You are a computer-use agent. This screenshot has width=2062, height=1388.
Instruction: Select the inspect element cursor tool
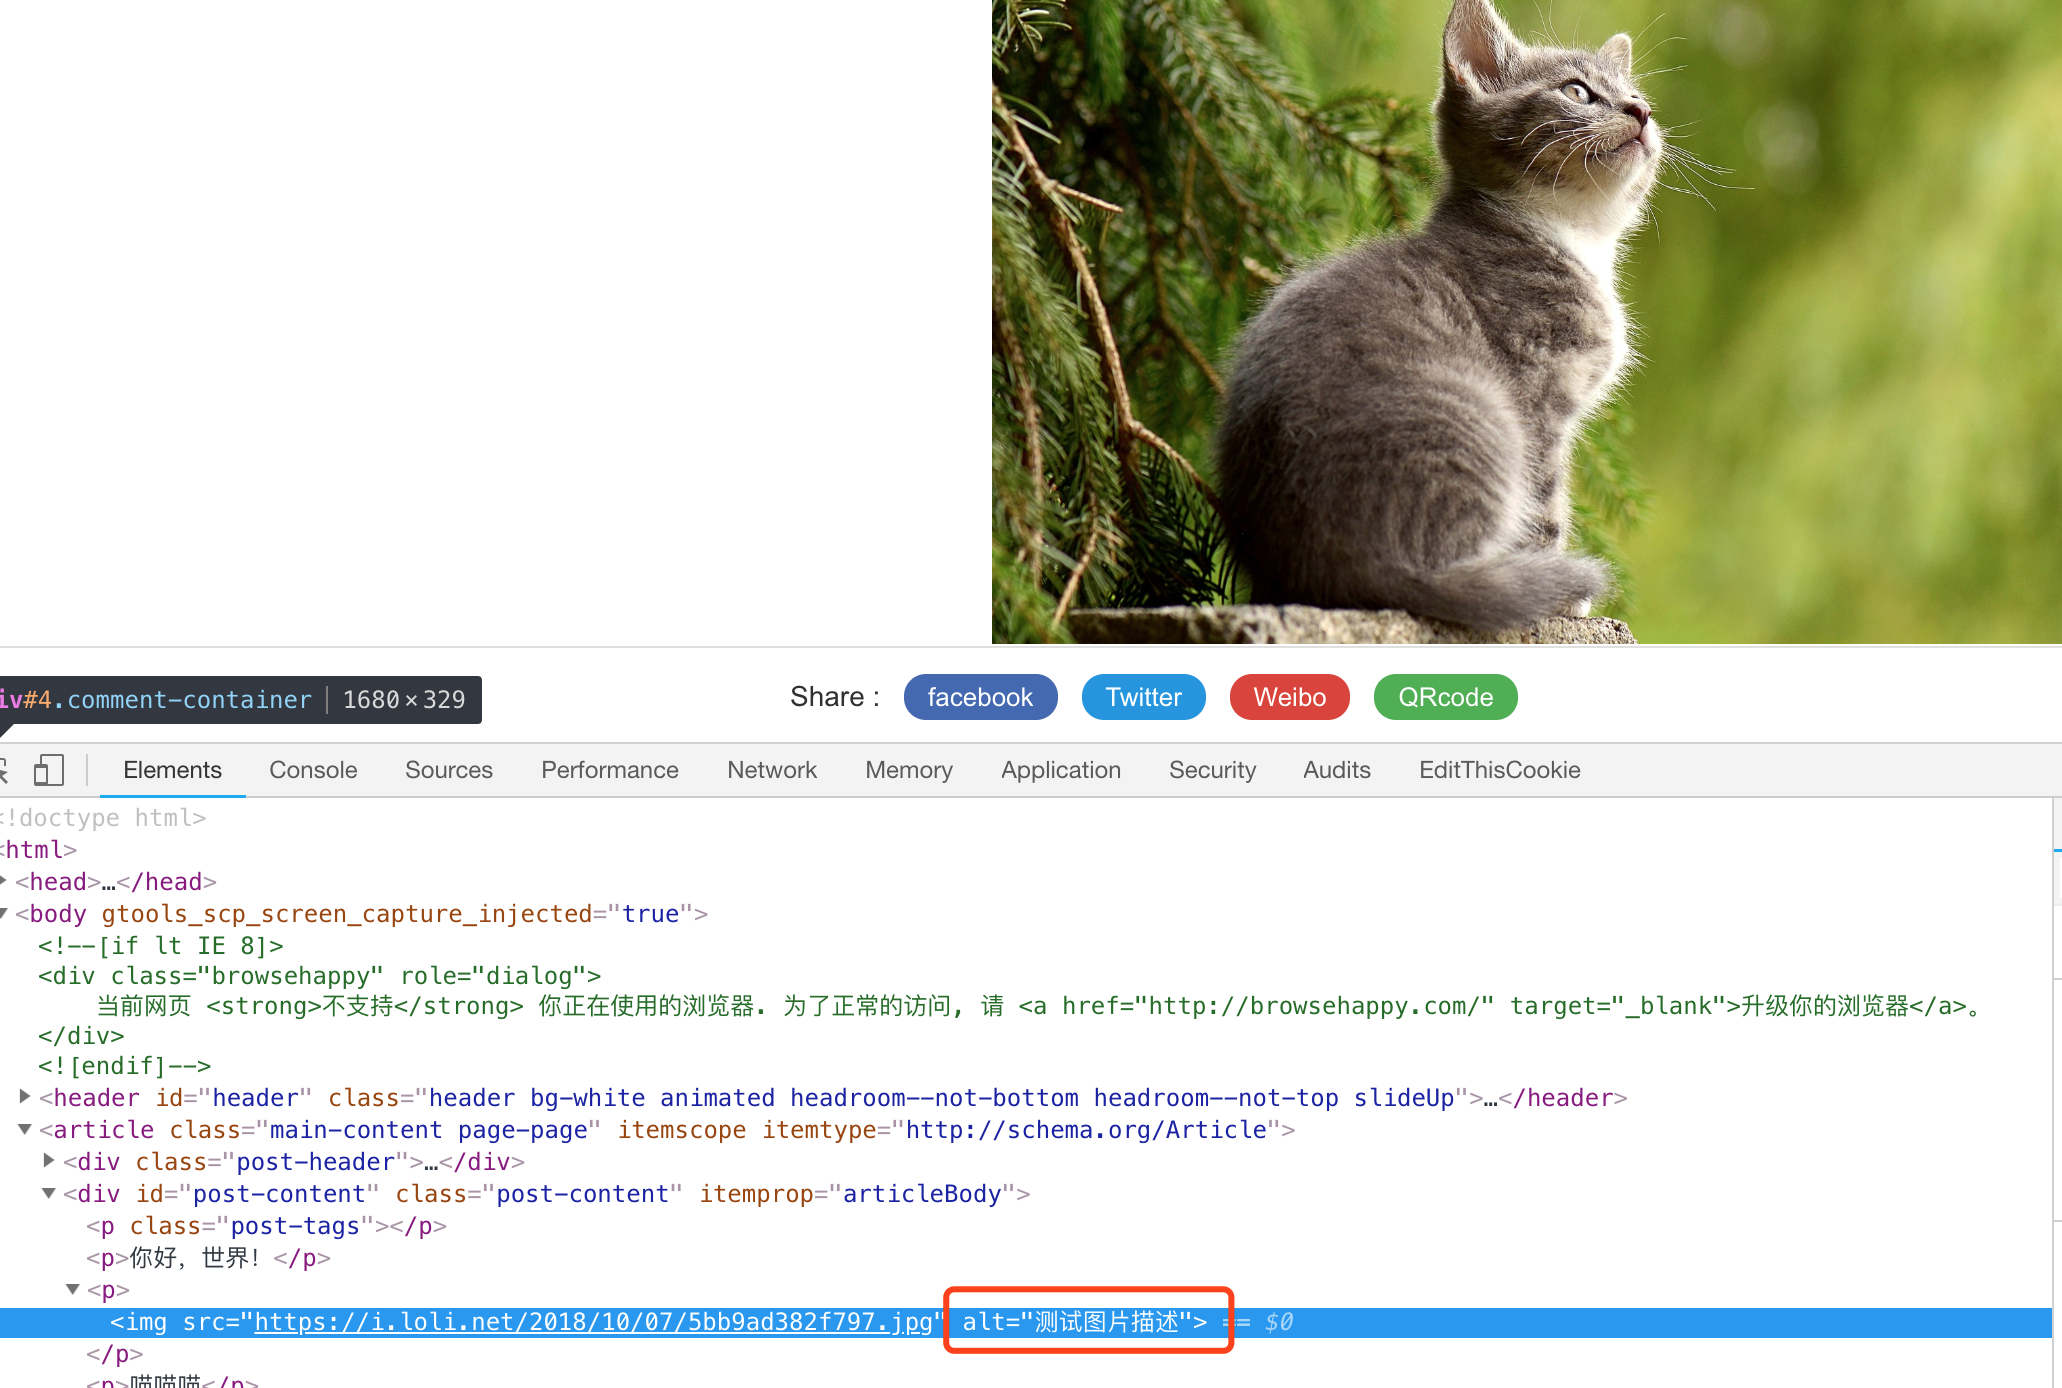[x=4, y=770]
